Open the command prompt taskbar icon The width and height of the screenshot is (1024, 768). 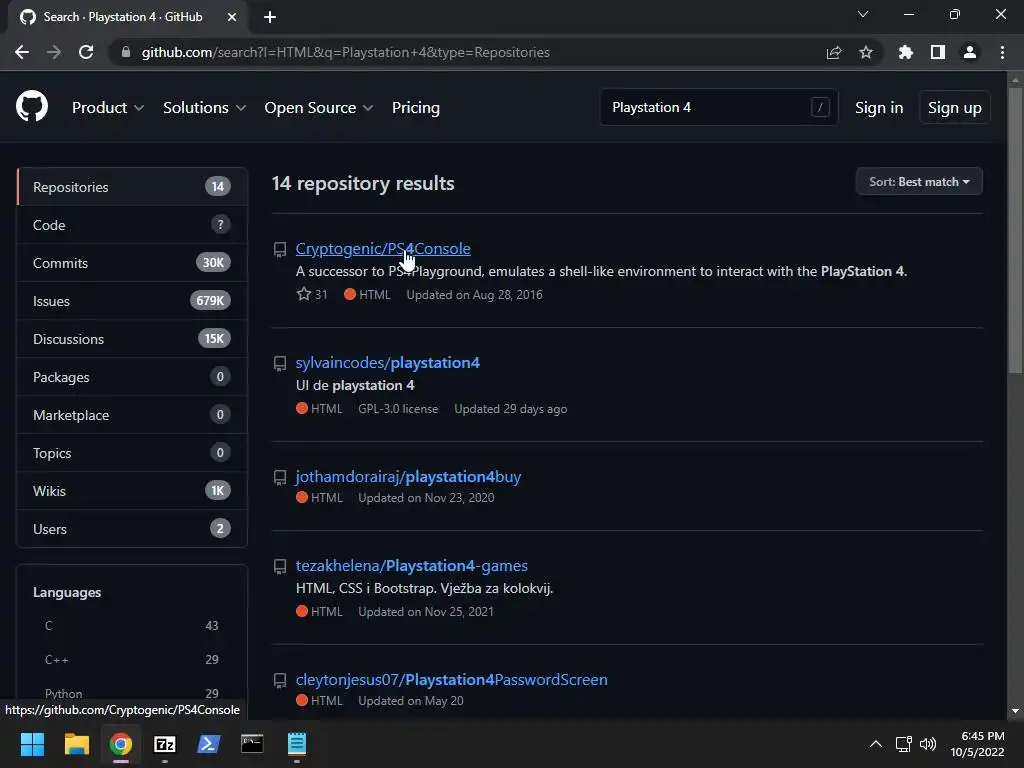coord(252,744)
